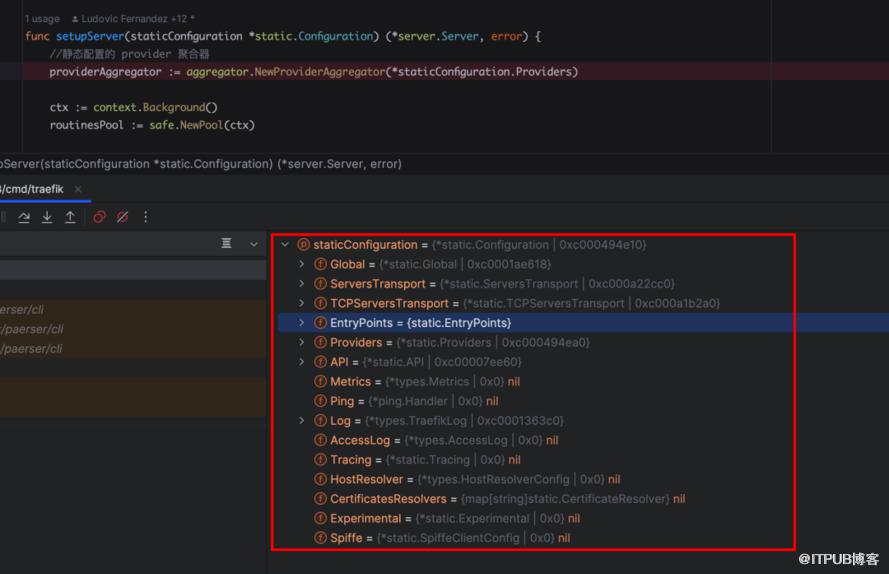This screenshot has width=889, height=574.
Task: Close the cmd/traefik debug tab
Action: (x=78, y=189)
